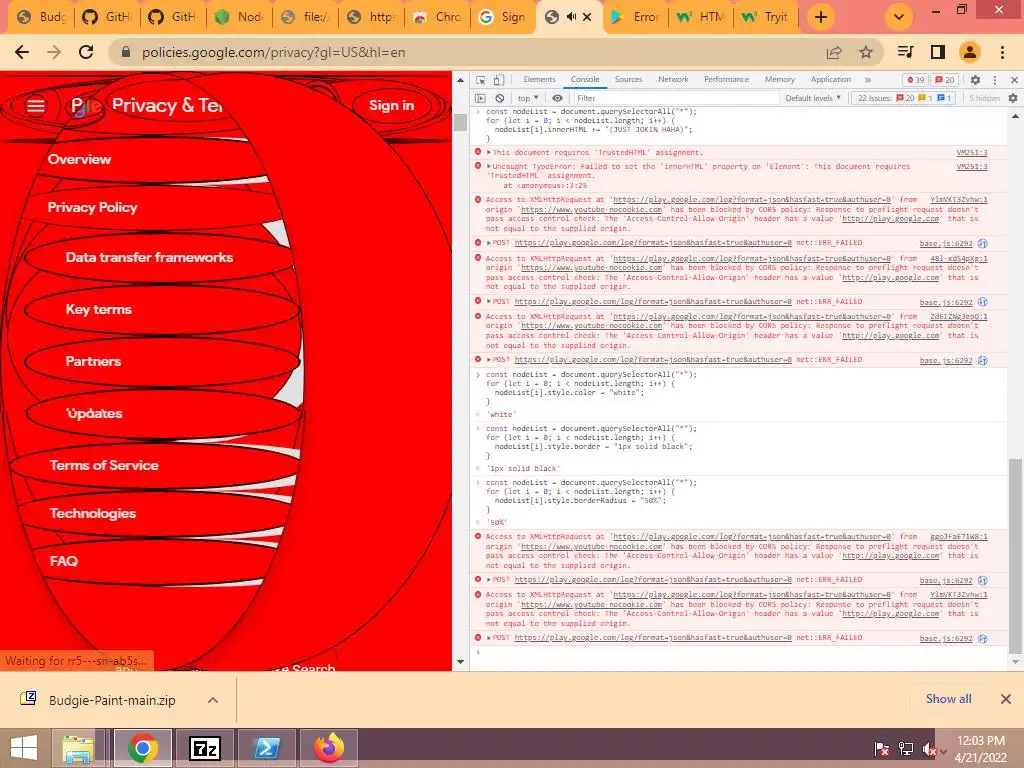Viewport: 1024px width, 768px height.
Task: Toggle the DevTools device toolbar
Action: coord(498,80)
